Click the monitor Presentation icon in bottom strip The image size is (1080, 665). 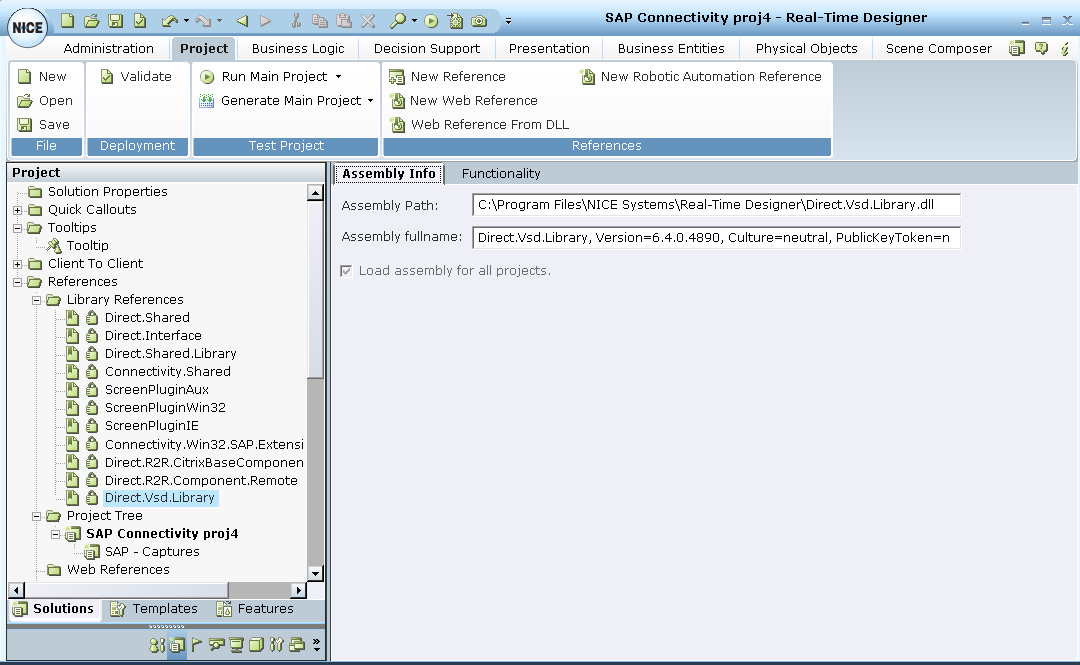pyautogui.click(x=236, y=645)
